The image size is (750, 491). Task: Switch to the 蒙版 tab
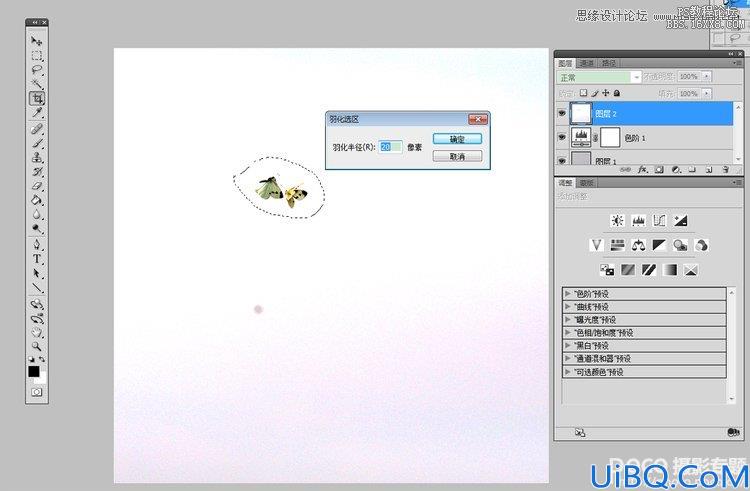586,183
